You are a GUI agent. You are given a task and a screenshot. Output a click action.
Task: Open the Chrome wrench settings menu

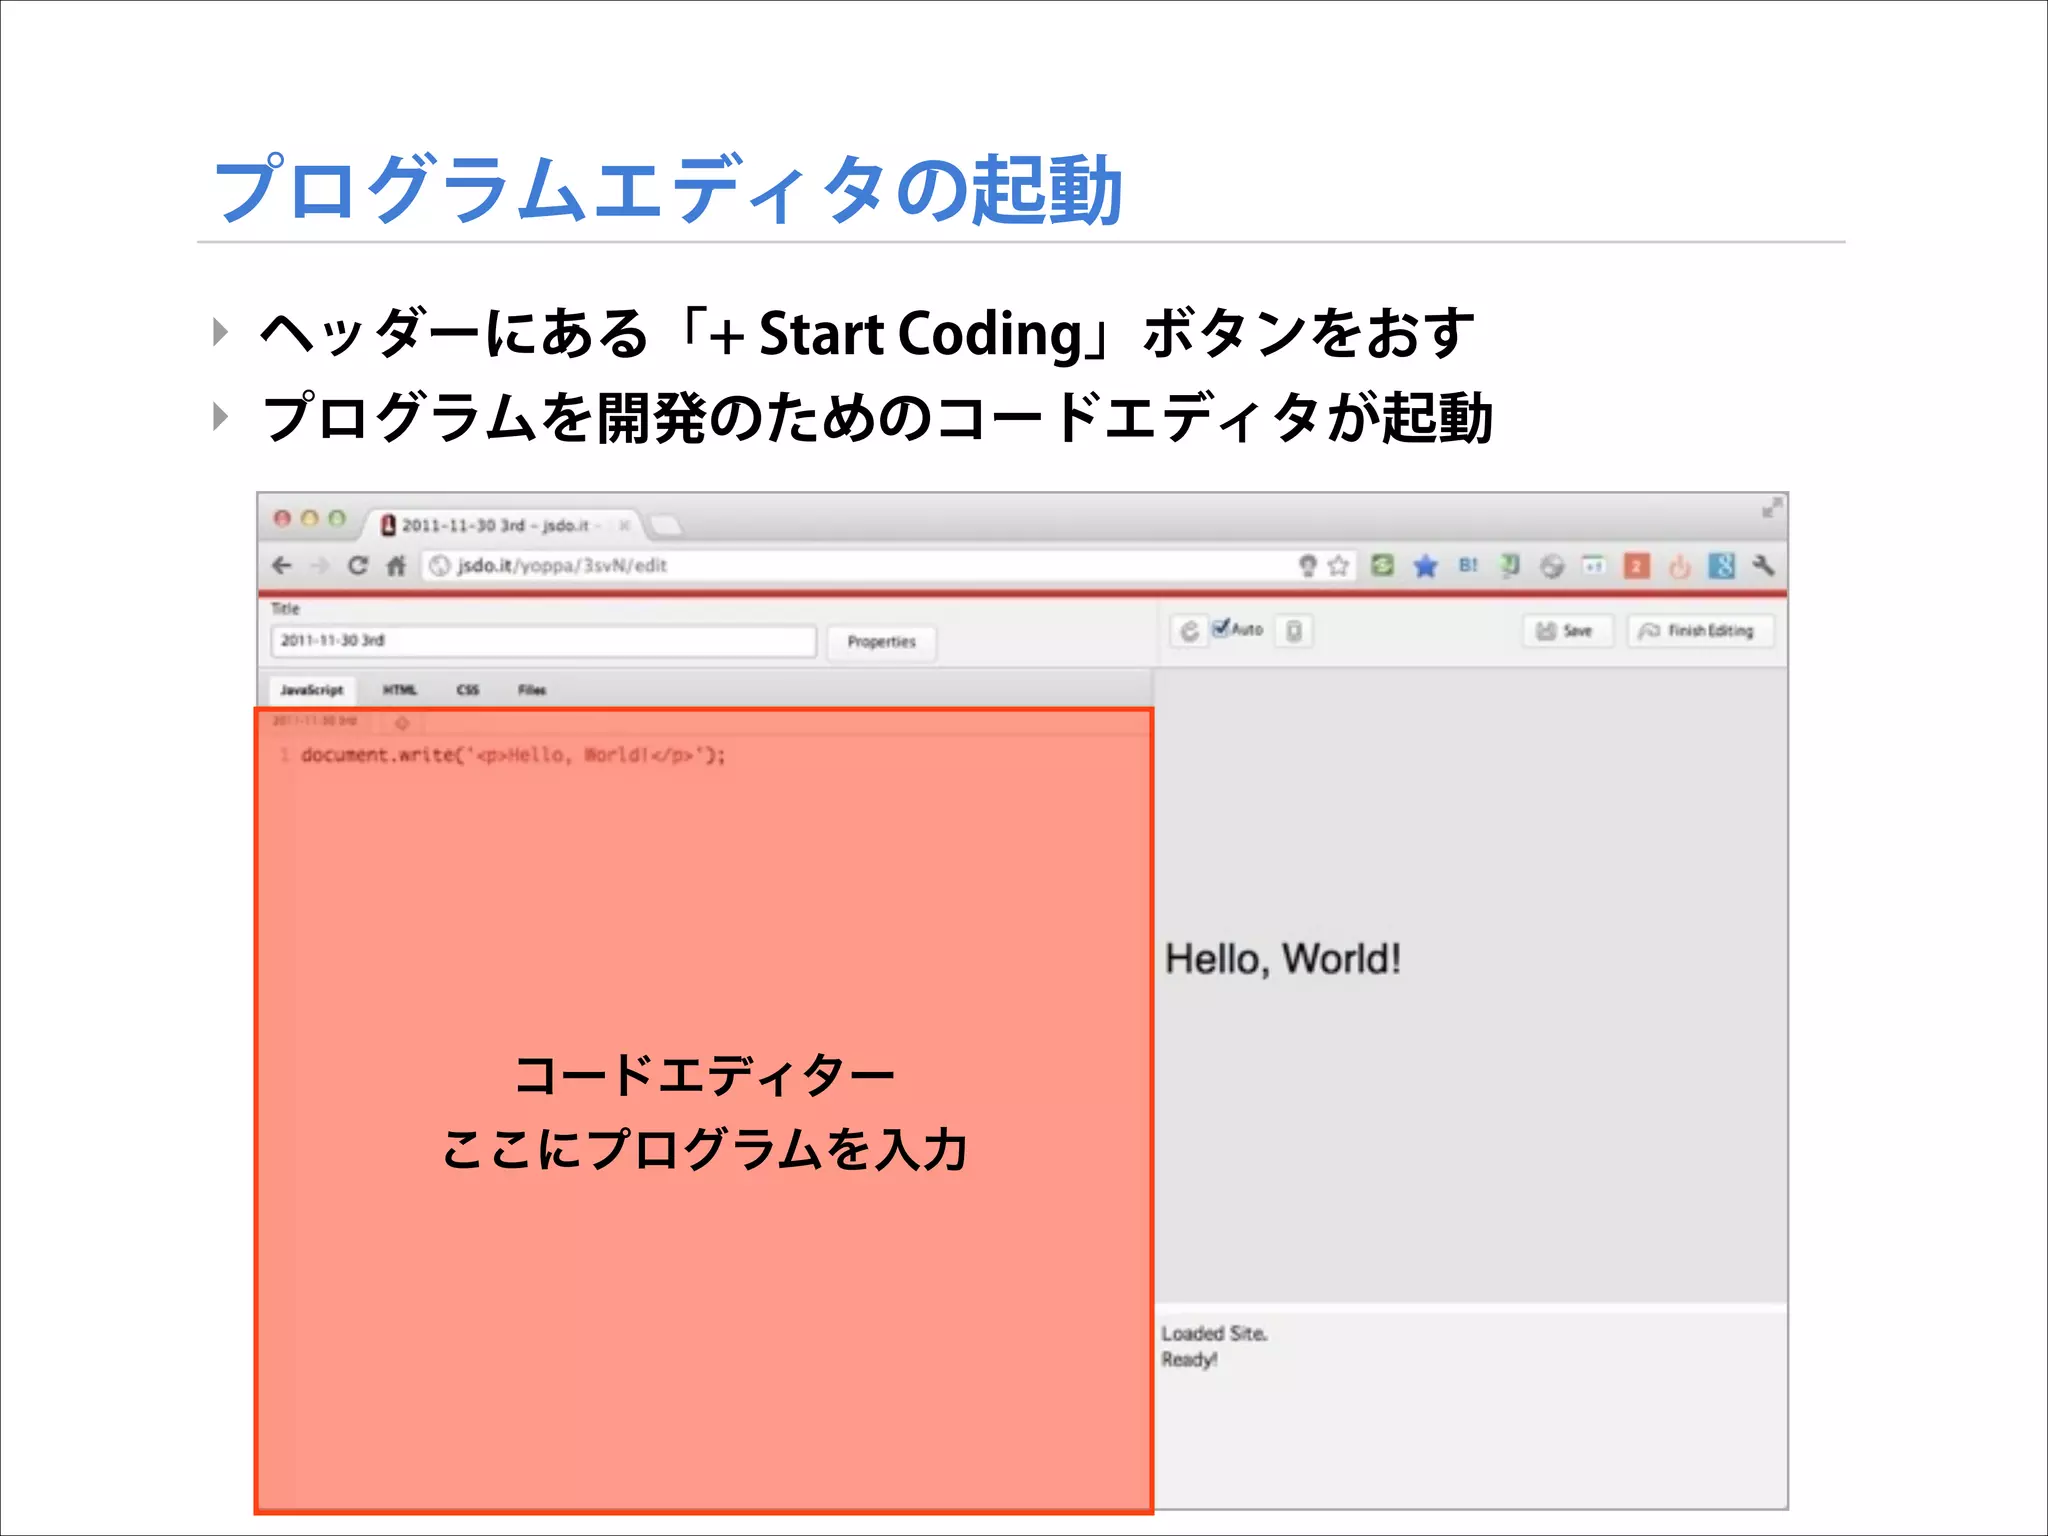[x=1764, y=566]
